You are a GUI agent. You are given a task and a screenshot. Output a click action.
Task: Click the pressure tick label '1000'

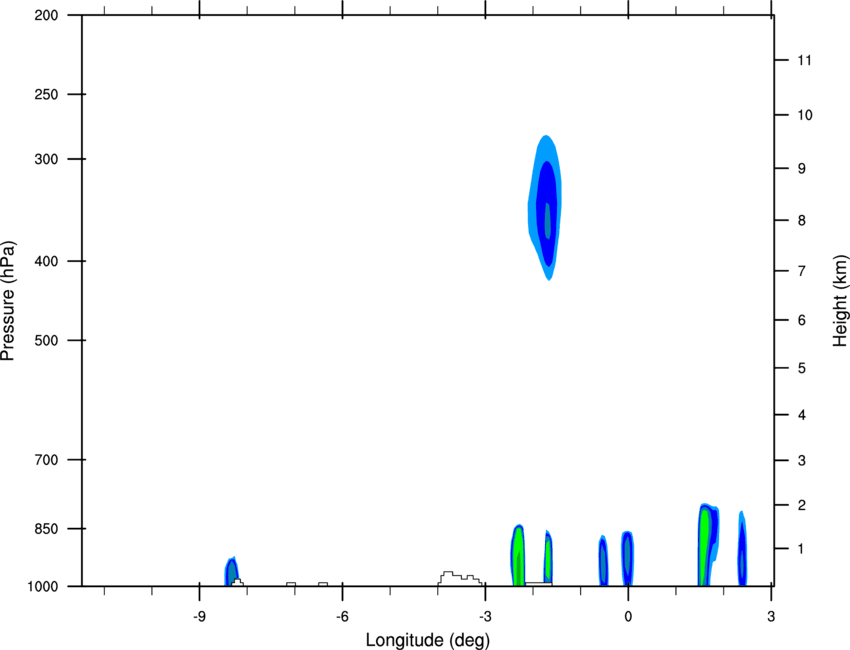43,587
